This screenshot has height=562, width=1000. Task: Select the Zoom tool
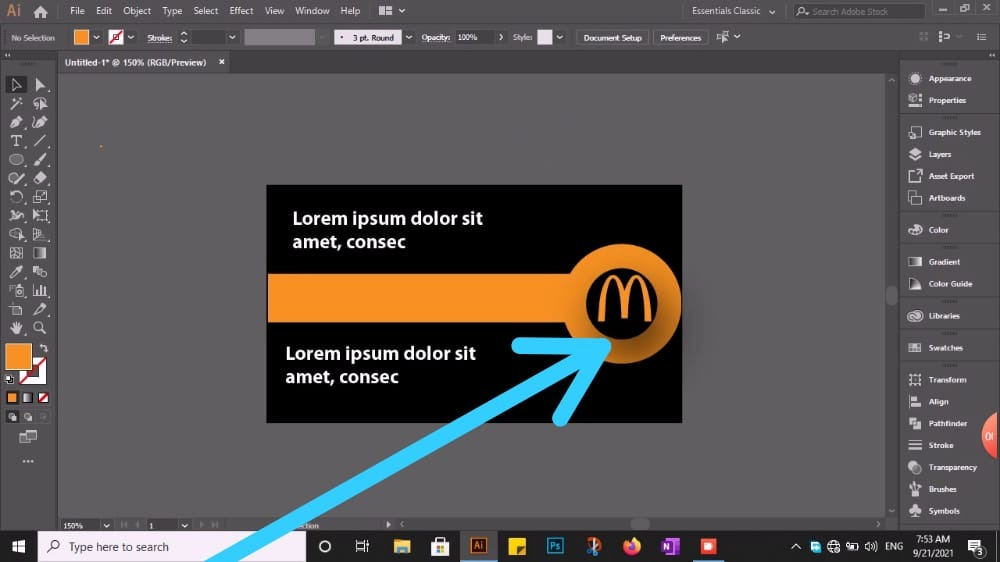click(40, 328)
